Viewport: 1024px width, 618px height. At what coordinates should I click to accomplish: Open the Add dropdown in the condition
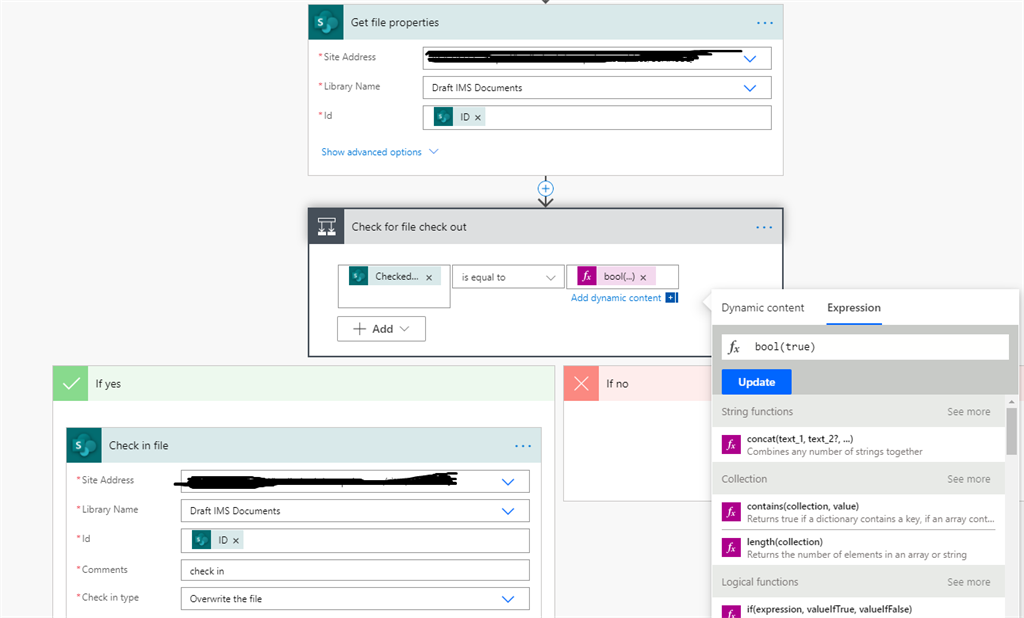point(381,328)
